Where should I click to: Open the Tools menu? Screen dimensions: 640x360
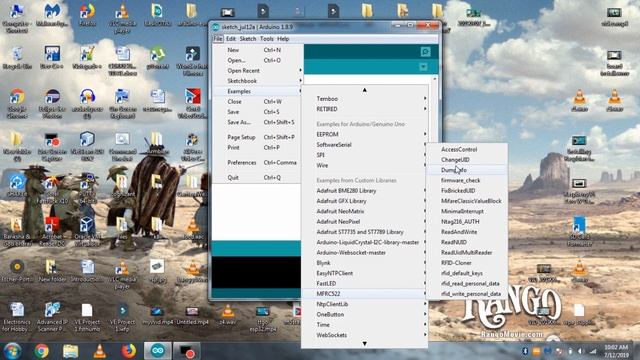[267, 39]
